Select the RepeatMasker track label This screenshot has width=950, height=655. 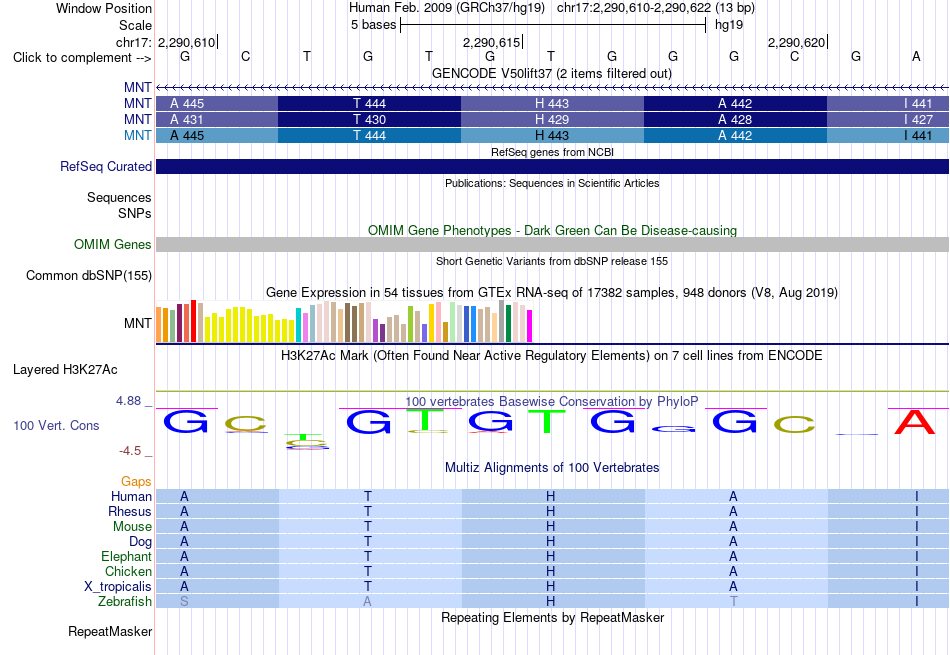click(x=110, y=631)
